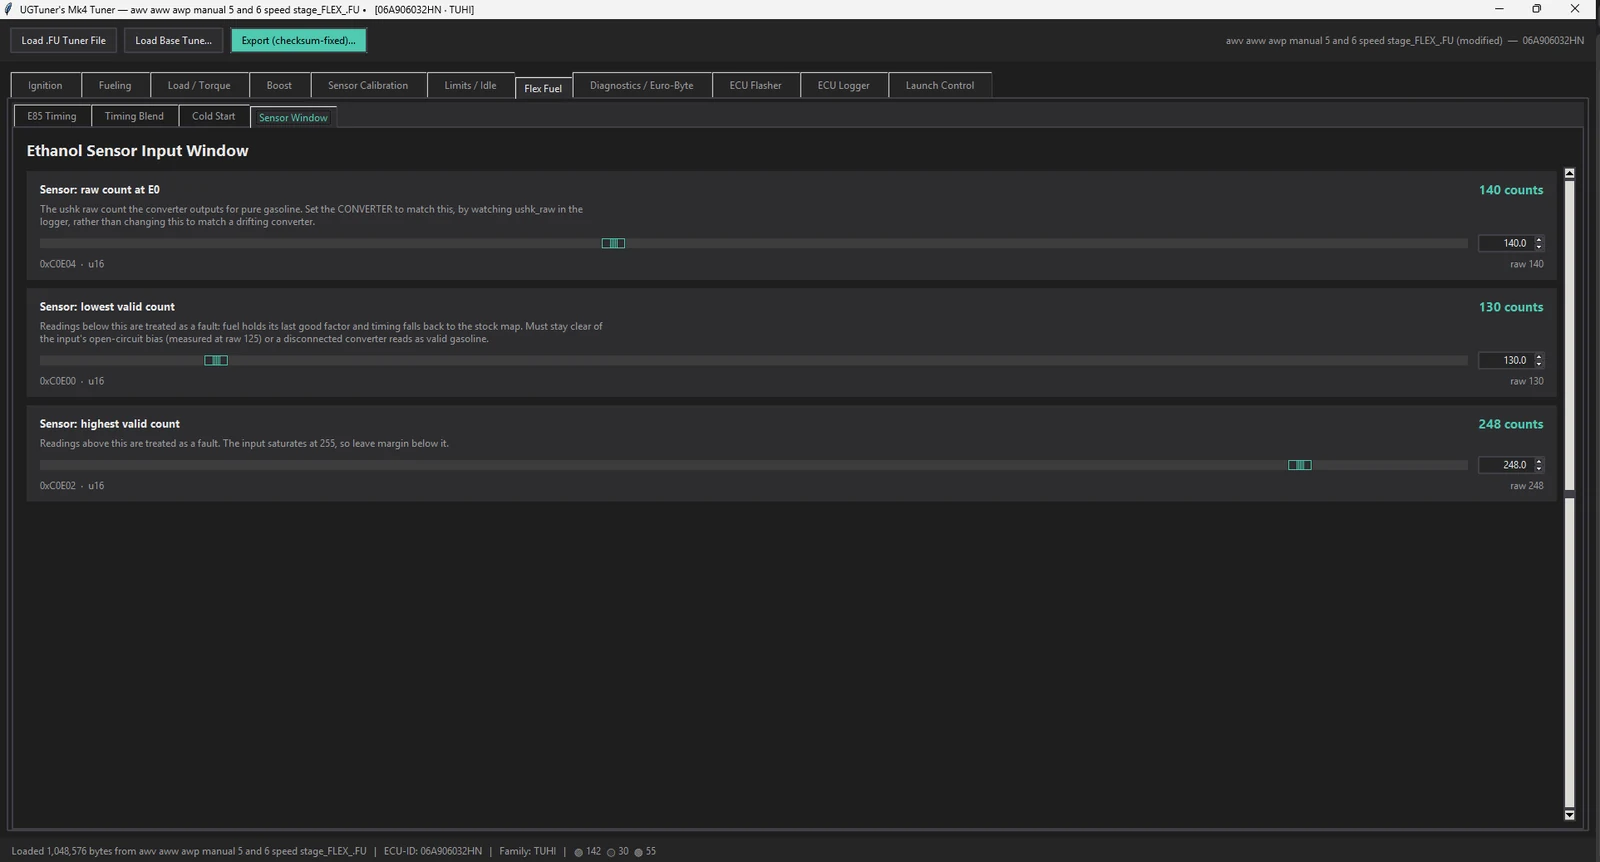Click the 140.0 value input field

pos(1507,243)
